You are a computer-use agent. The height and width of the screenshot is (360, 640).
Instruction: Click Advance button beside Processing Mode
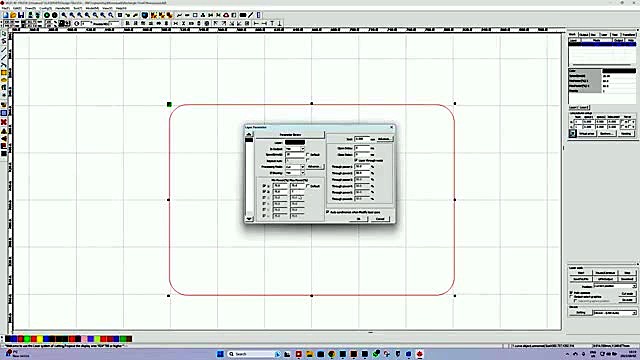(314, 167)
